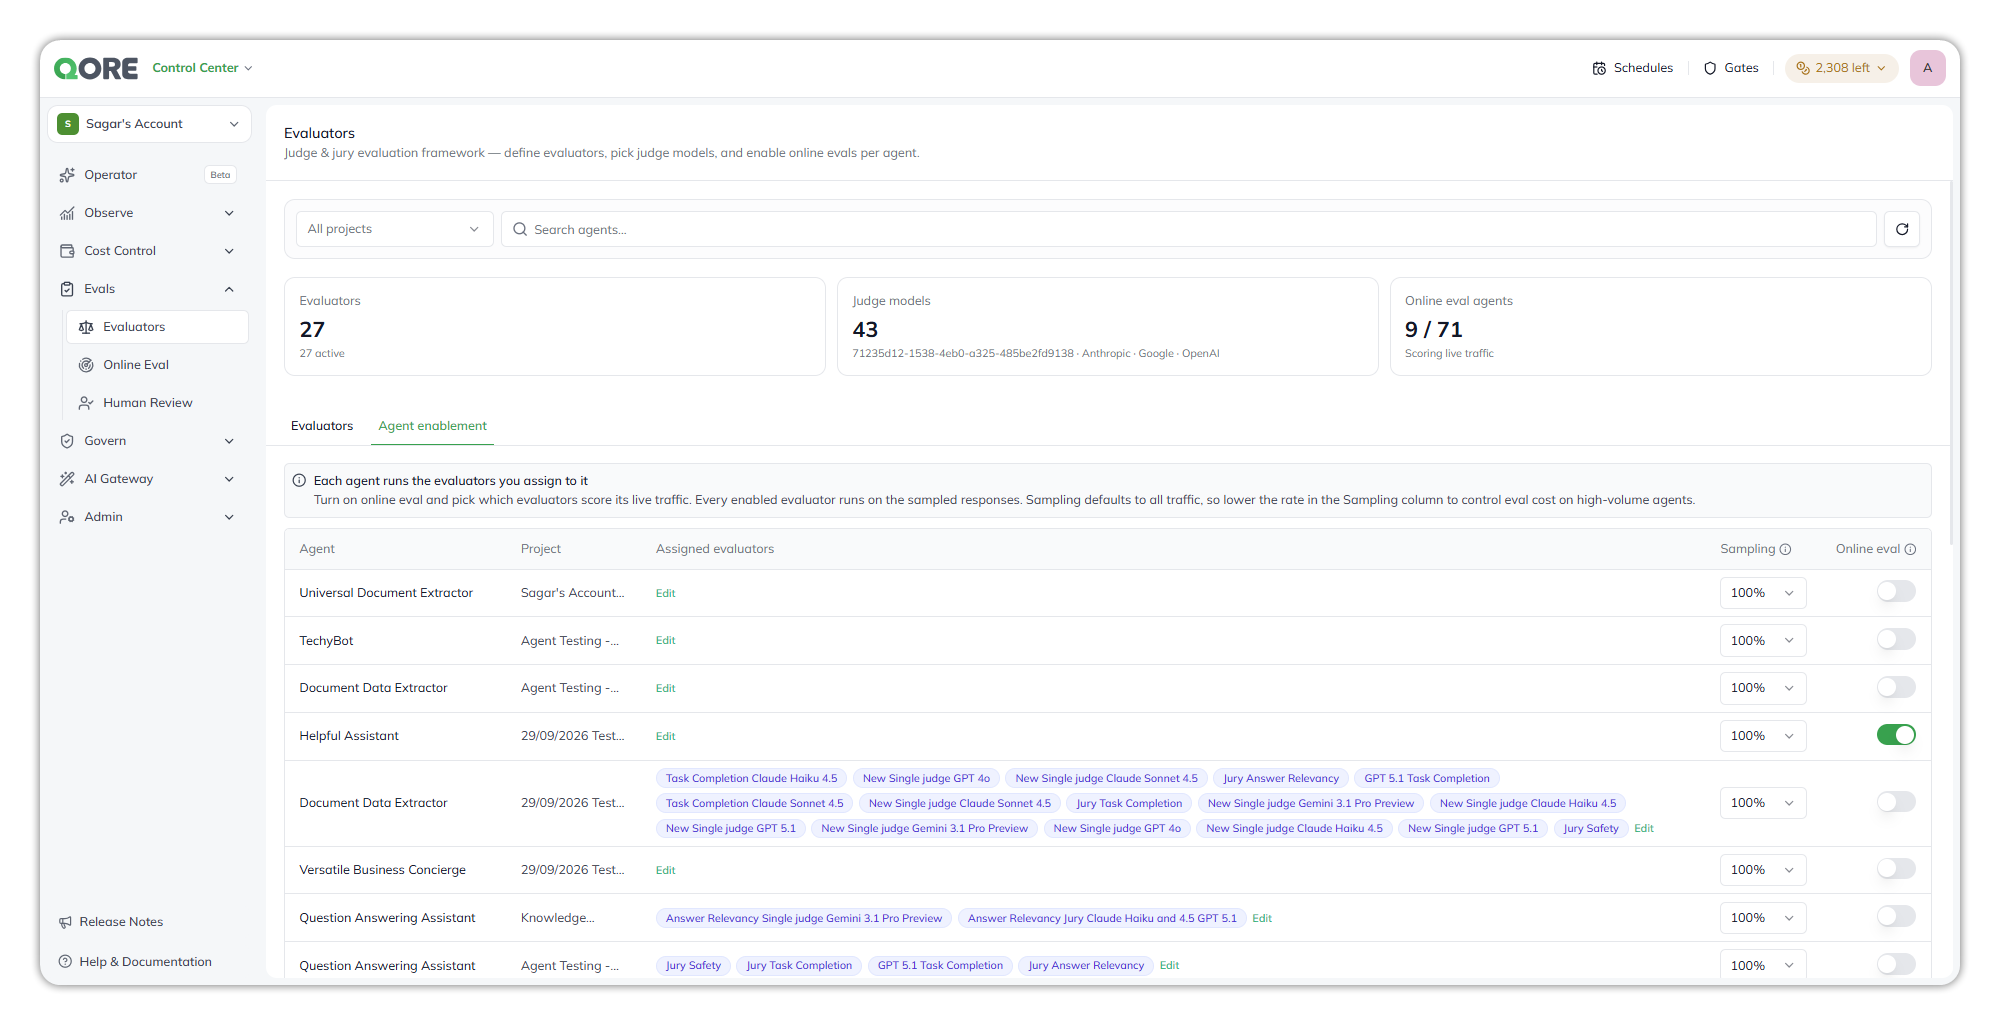Enable online eval for TechyBot
Viewport: 2000px width, 1025px height.
(x=1896, y=640)
